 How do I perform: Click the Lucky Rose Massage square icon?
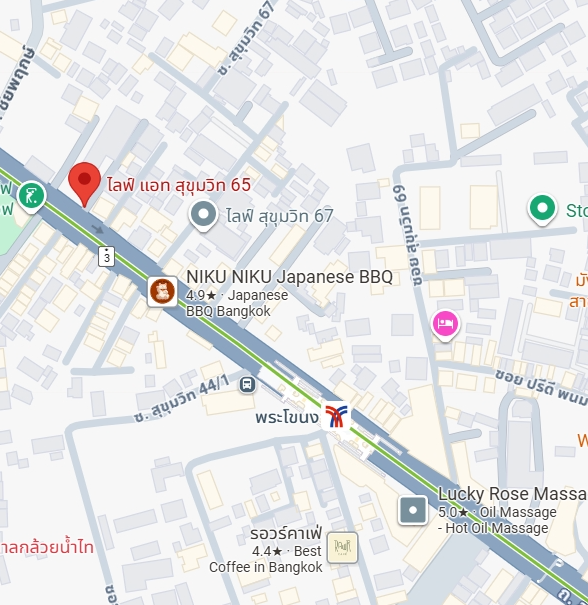point(413,510)
